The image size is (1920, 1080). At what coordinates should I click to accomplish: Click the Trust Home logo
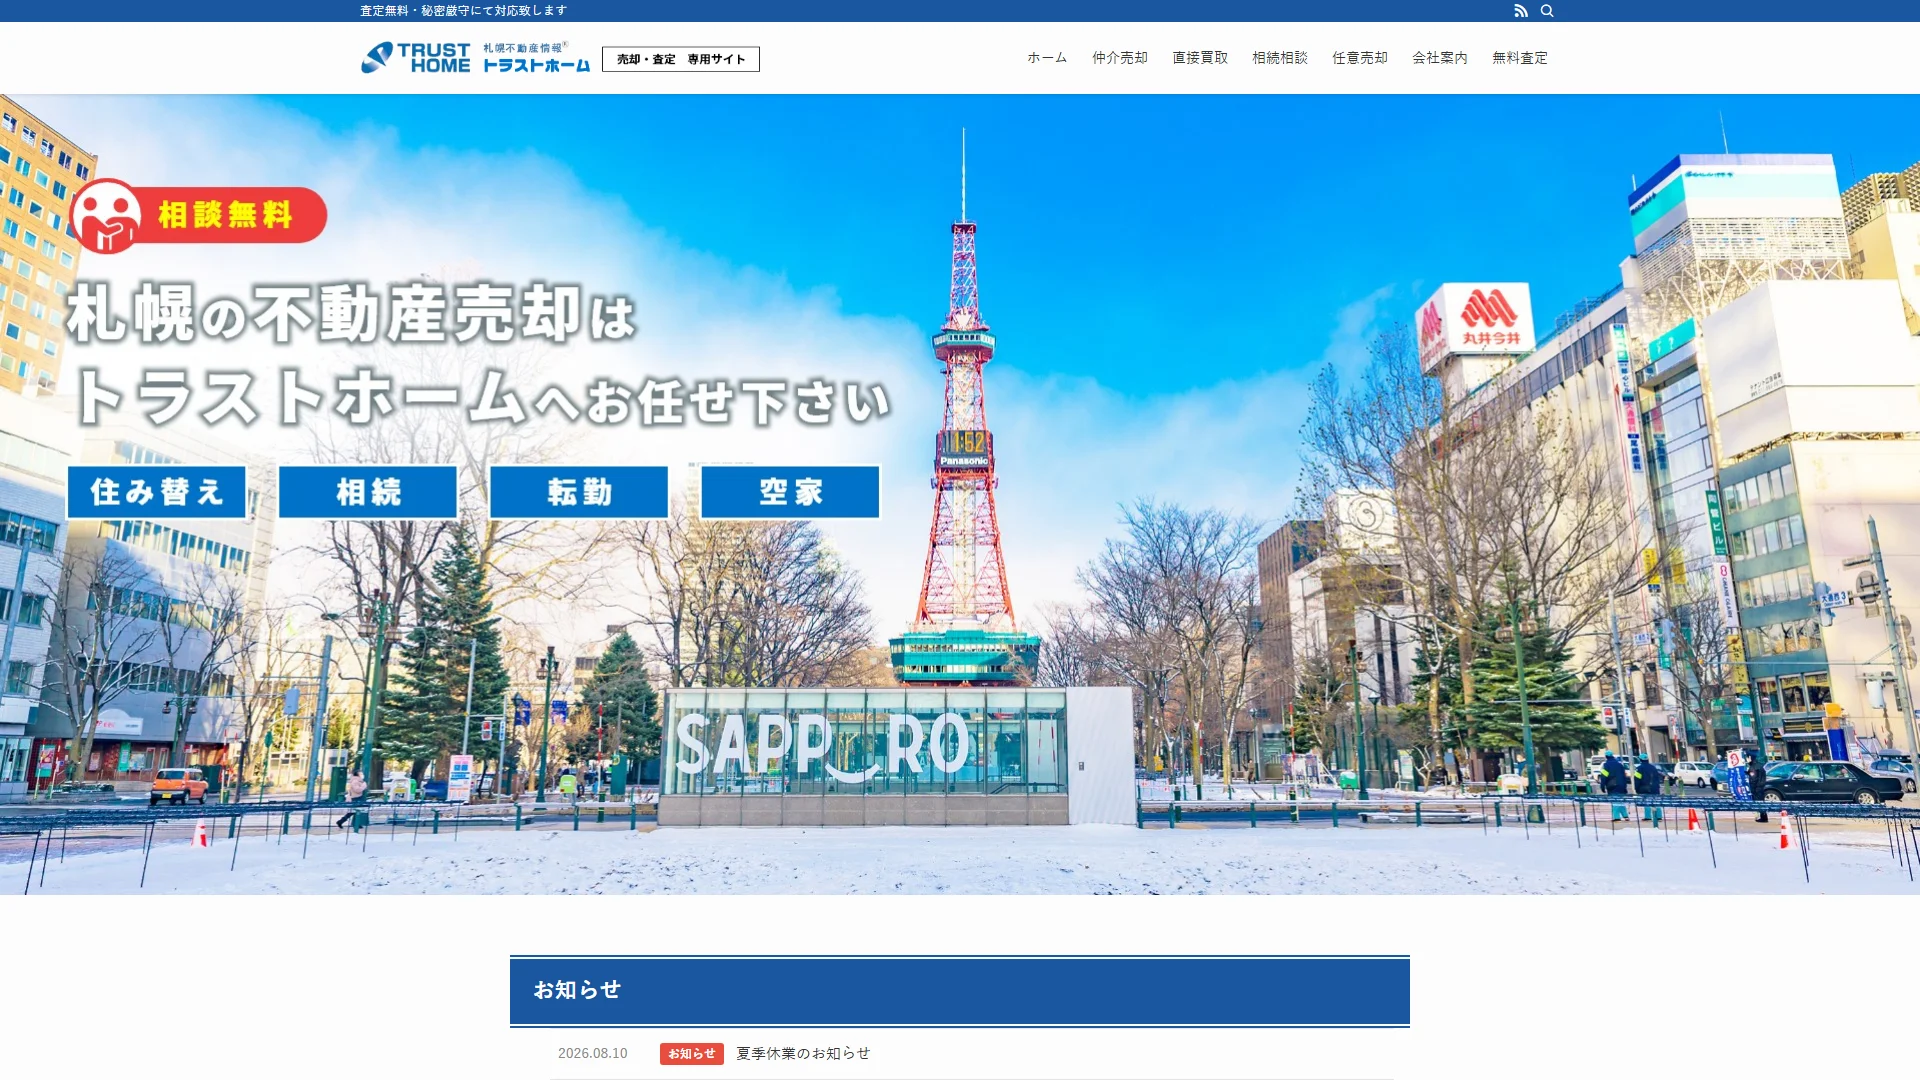click(475, 58)
